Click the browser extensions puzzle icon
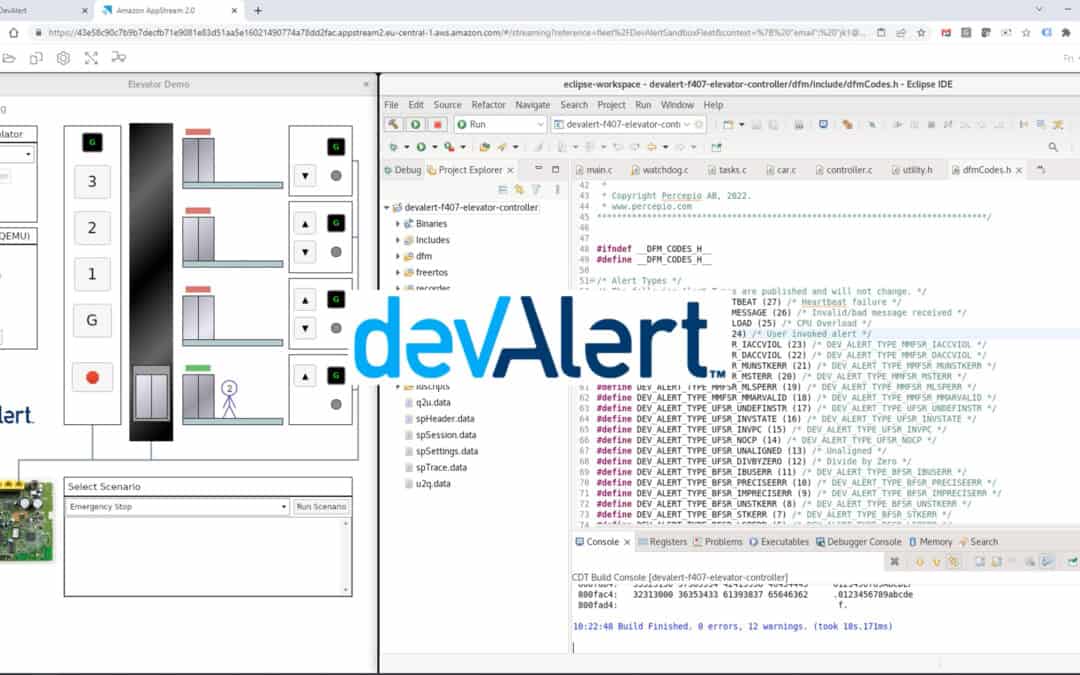The image size is (1080, 675). (x=1066, y=32)
